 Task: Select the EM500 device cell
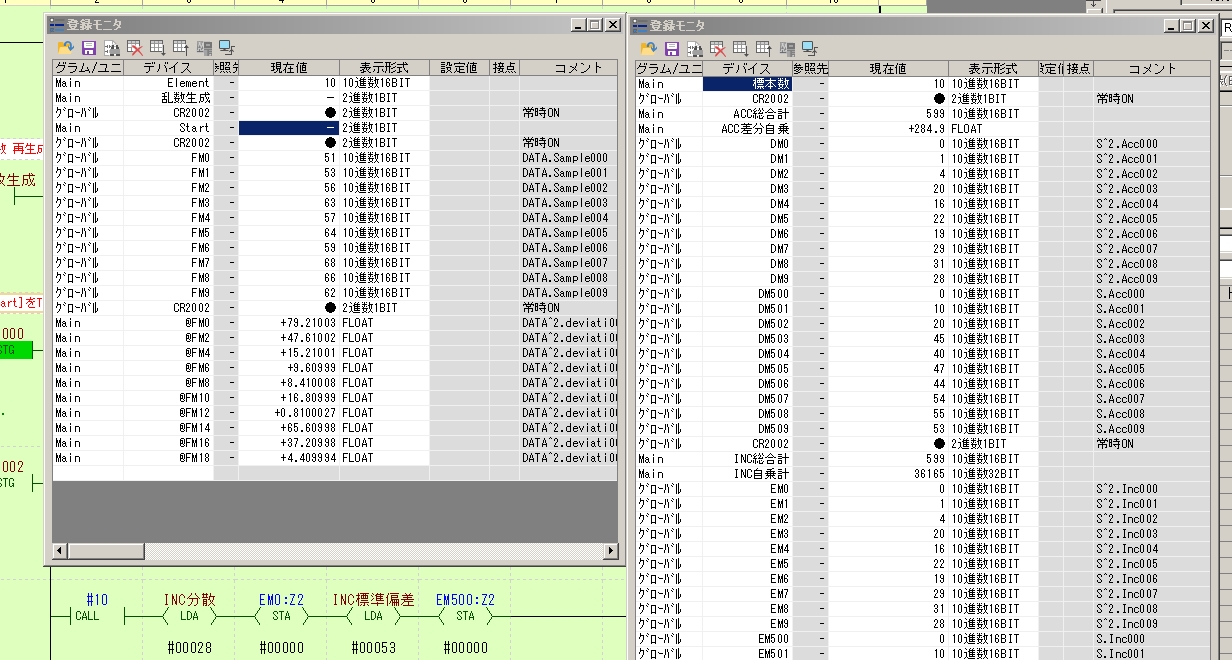coord(746,639)
